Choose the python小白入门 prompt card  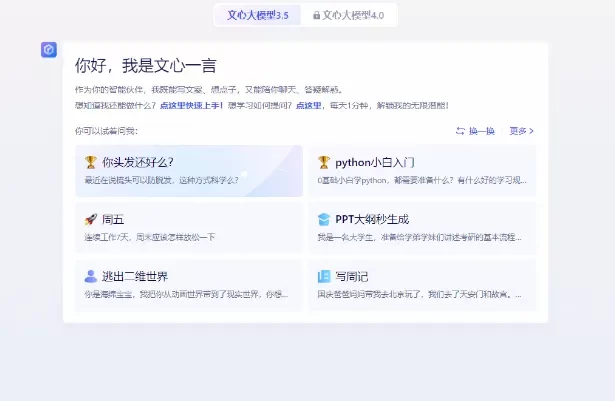(422, 171)
